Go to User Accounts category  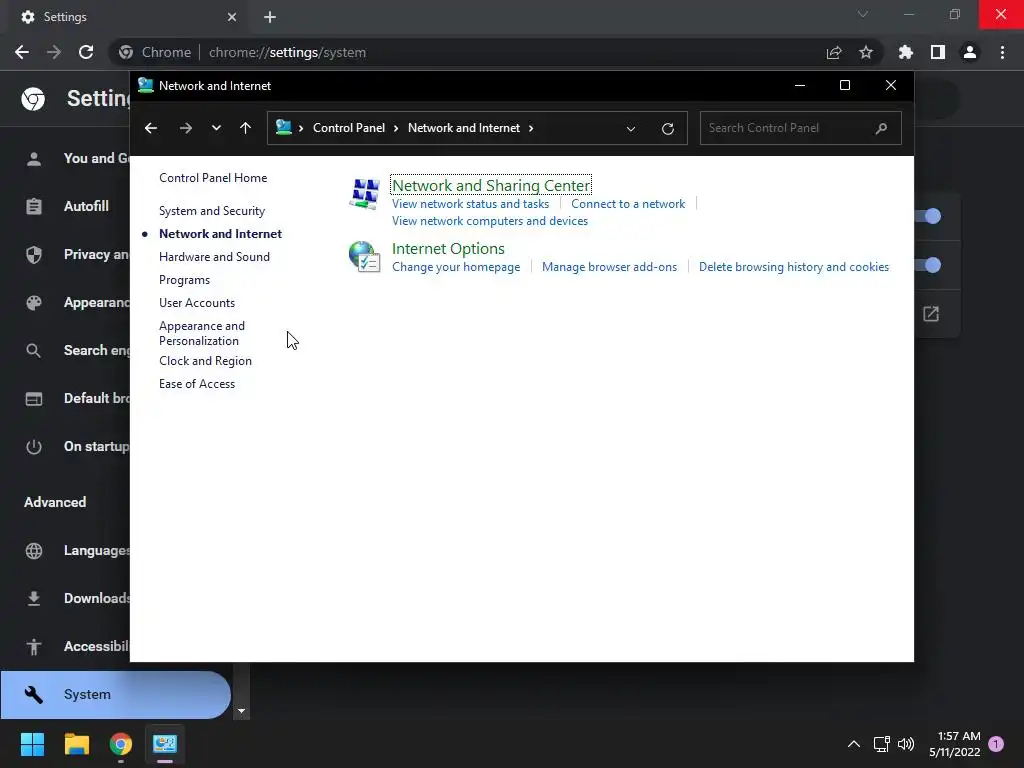point(197,303)
